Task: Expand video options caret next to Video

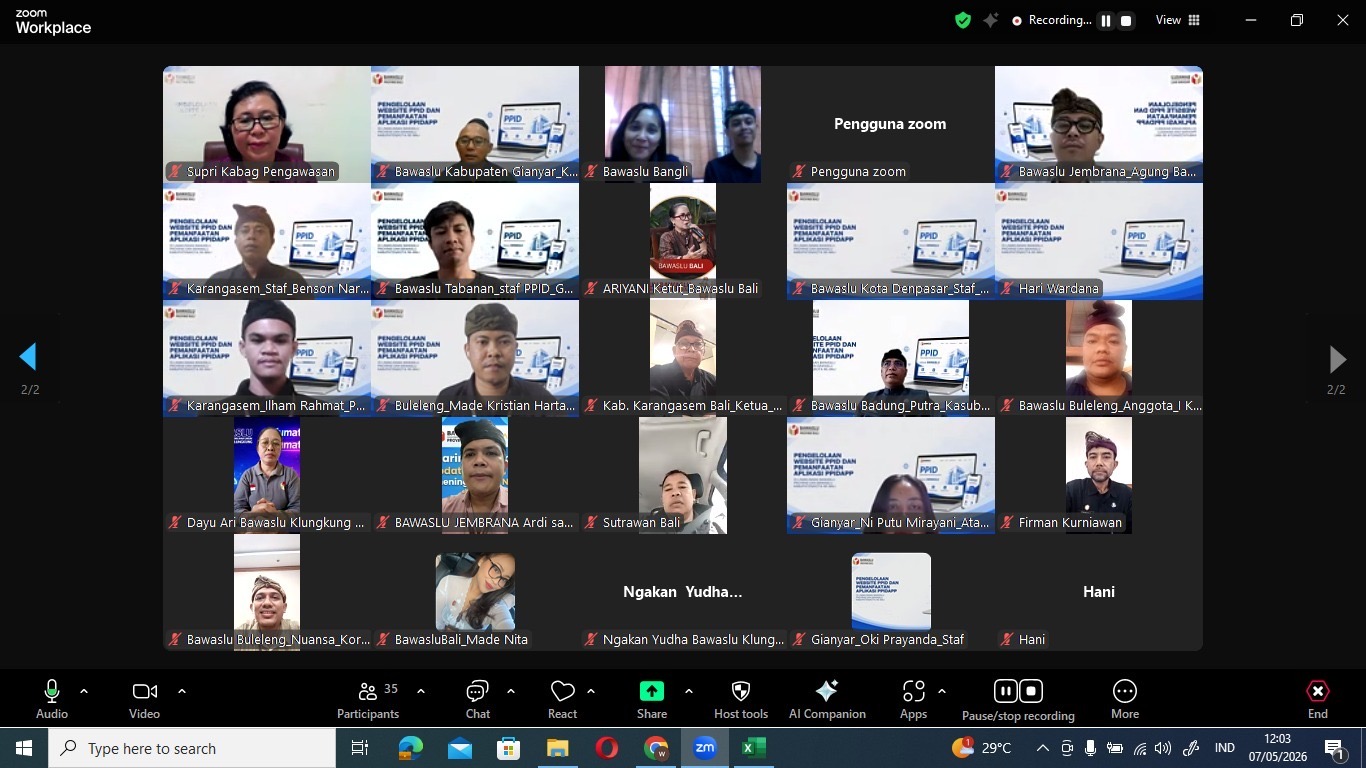Action: click(182, 691)
